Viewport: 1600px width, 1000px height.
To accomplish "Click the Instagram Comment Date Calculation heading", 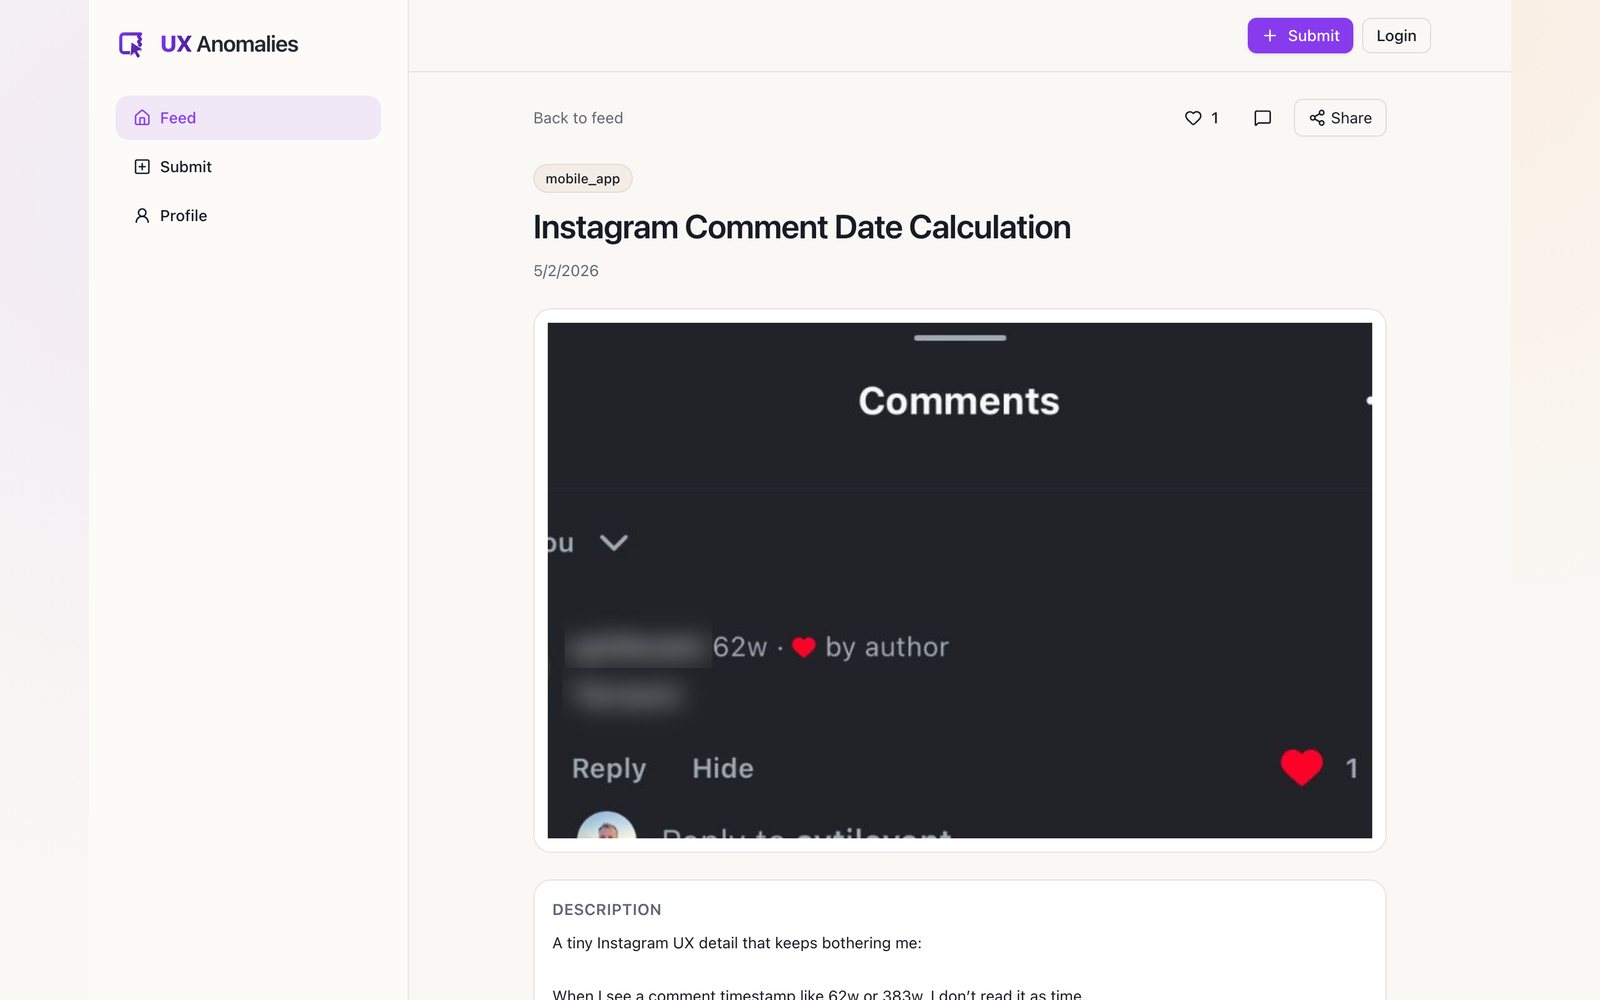I will (x=802, y=227).
